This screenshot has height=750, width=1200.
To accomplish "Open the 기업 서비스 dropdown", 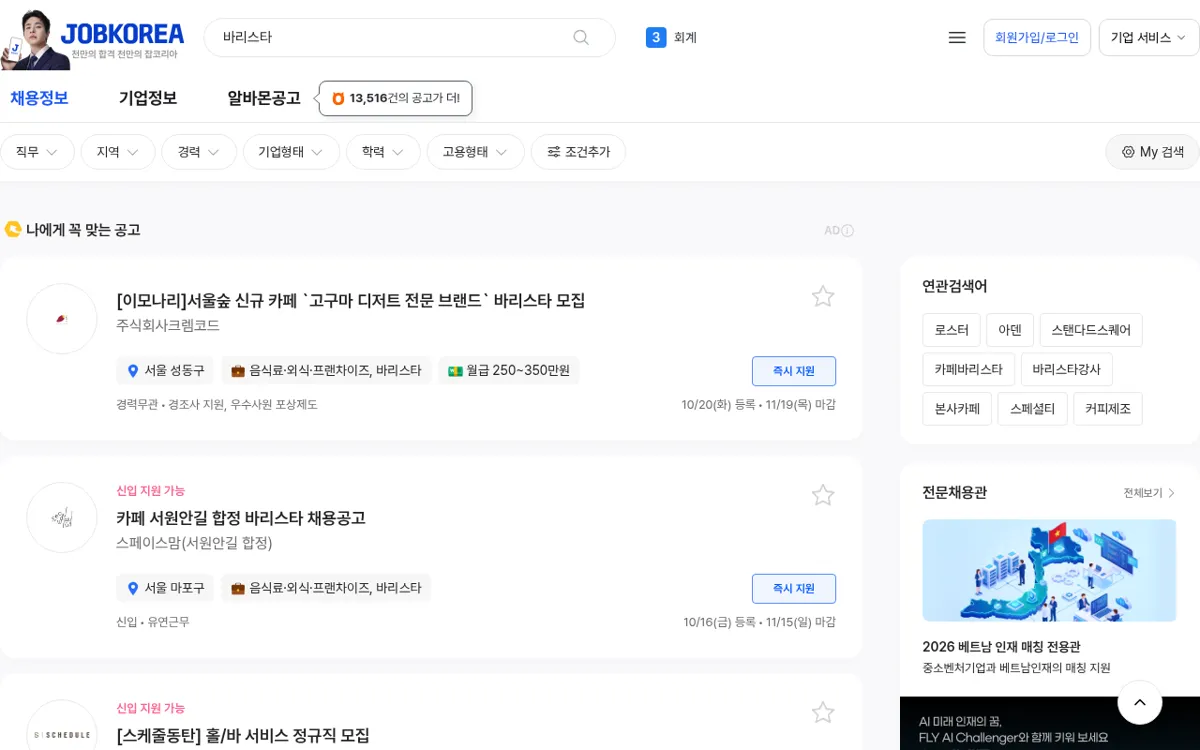I will [x=1148, y=37].
